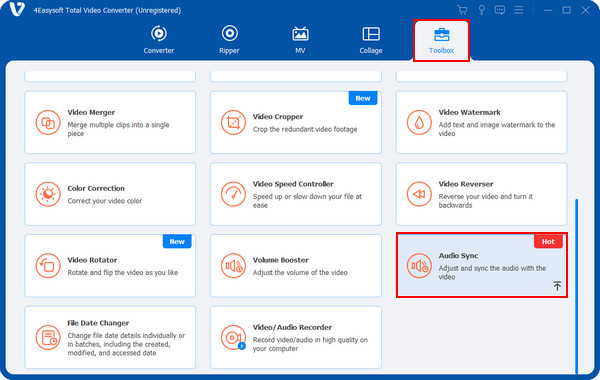600x380 pixels.
Task: Click the Video Cropper icon
Action: 233,122
